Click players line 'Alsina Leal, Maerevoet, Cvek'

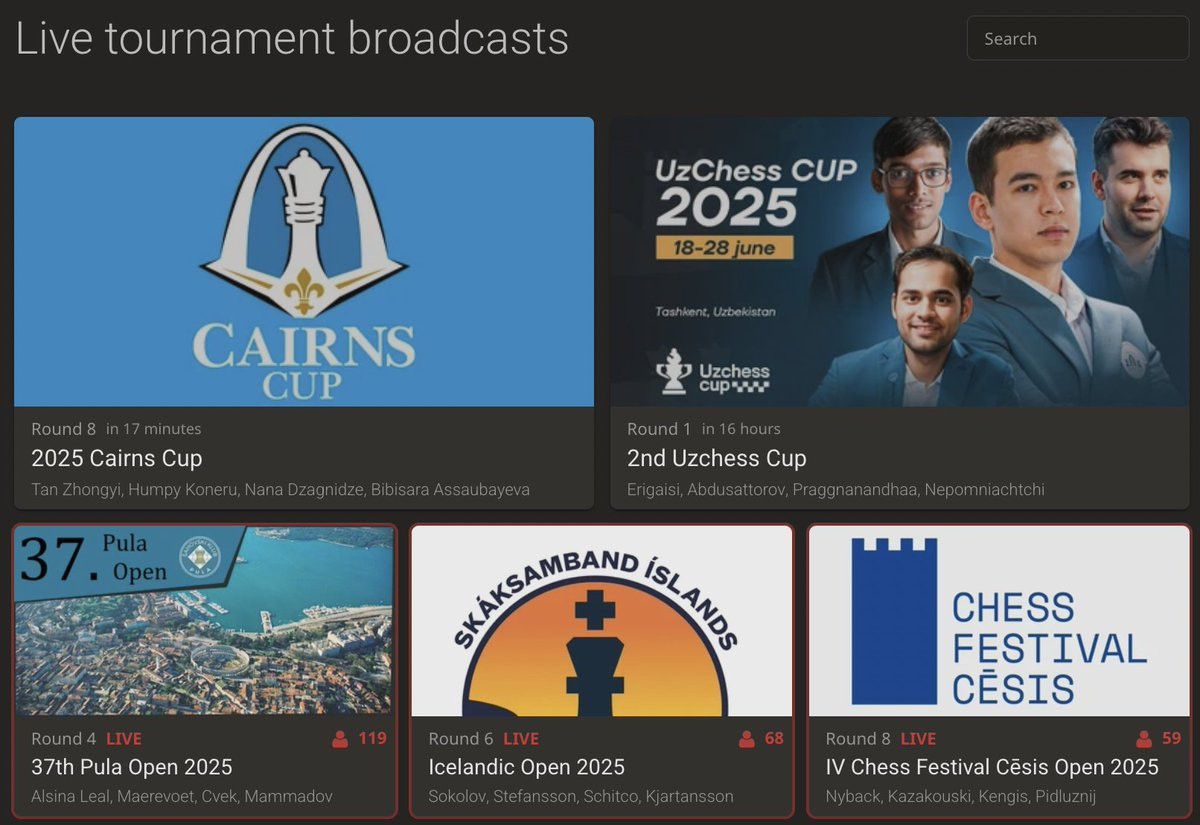[182, 797]
